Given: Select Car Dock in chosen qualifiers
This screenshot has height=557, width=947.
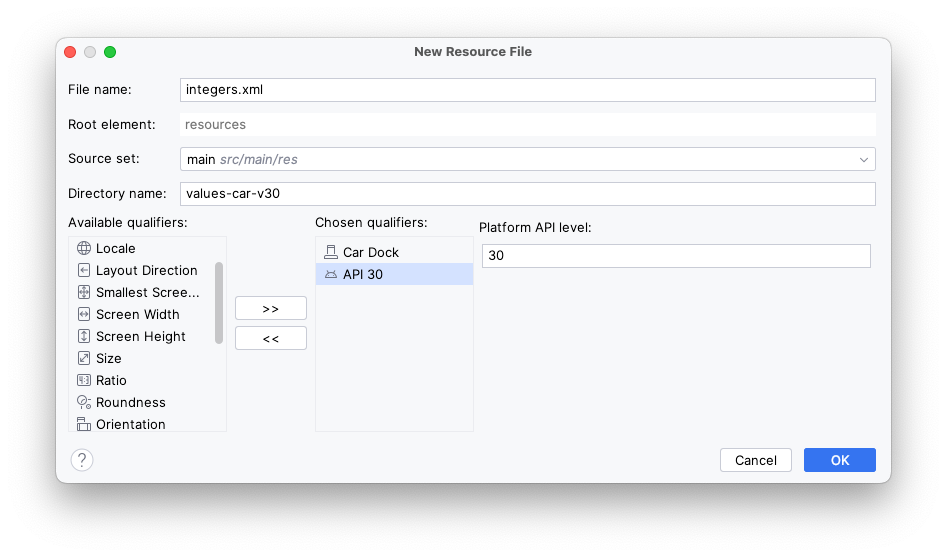Looking at the screenshot, I should [x=370, y=252].
